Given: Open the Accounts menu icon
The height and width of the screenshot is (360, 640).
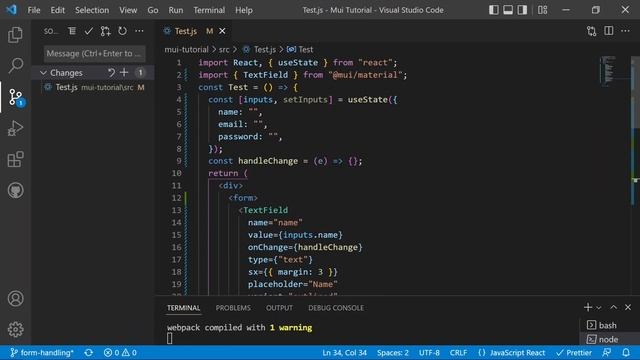Looking at the screenshot, I should point(16,298).
